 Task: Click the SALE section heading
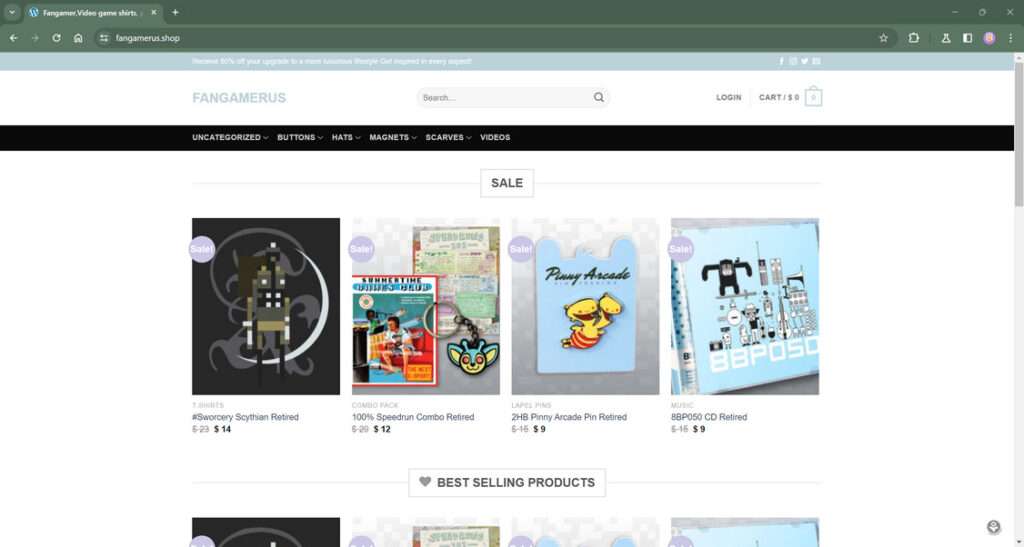click(507, 183)
